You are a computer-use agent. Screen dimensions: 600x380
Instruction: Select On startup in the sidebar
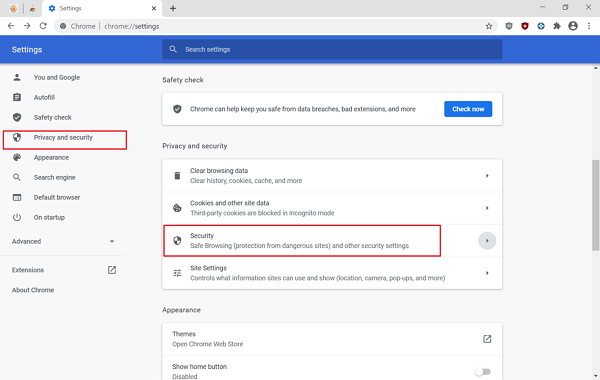[x=49, y=217]
